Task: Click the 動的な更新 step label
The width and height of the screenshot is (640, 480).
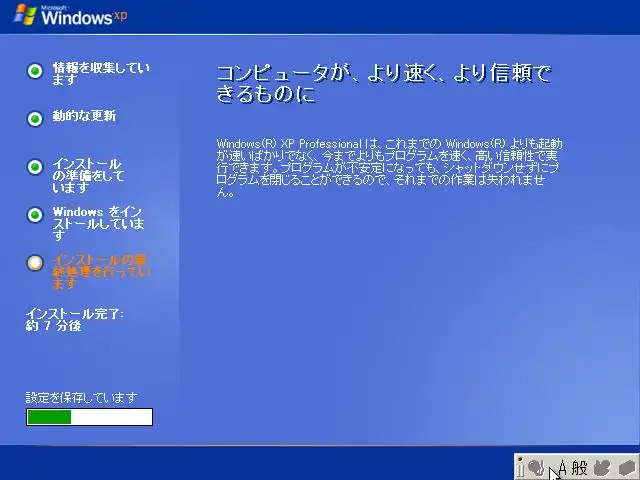Action: coord(84,116)
